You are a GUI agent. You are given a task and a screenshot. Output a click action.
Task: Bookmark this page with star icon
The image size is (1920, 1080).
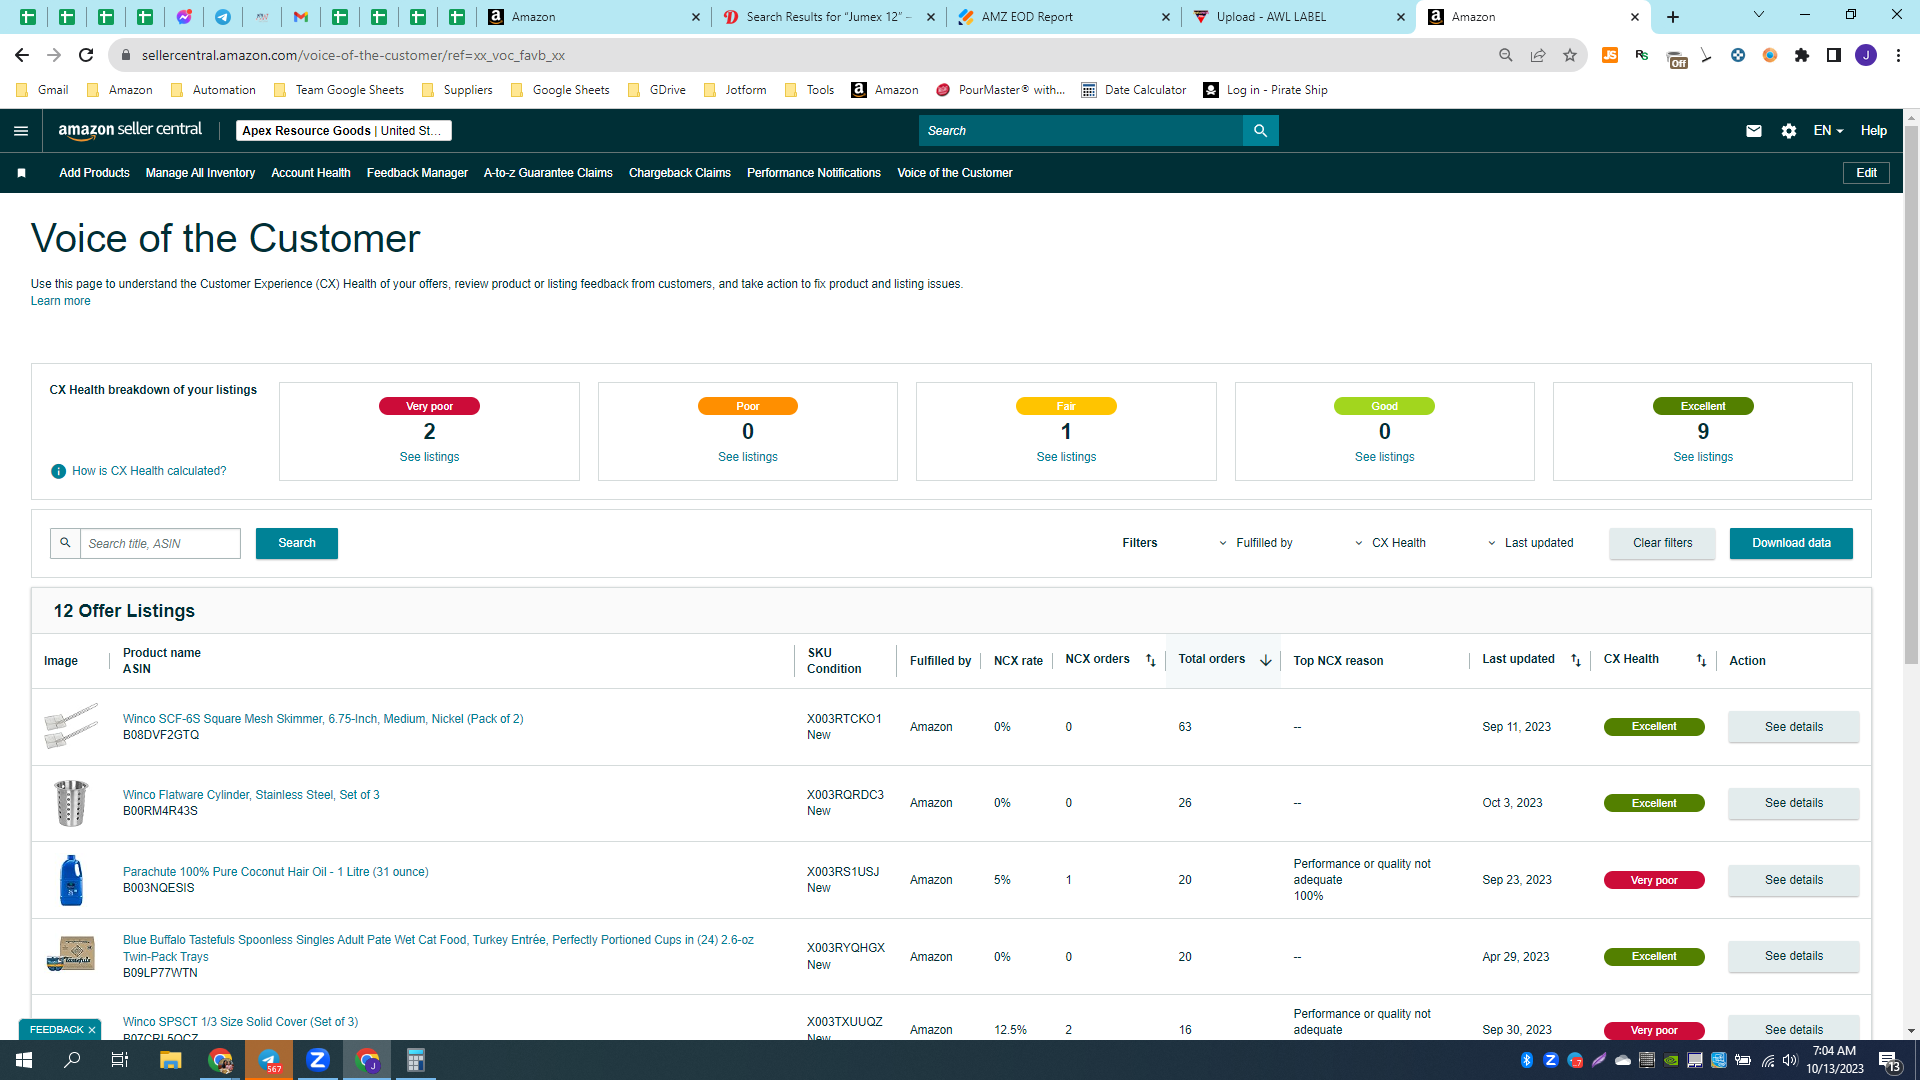pos(1570,55)
